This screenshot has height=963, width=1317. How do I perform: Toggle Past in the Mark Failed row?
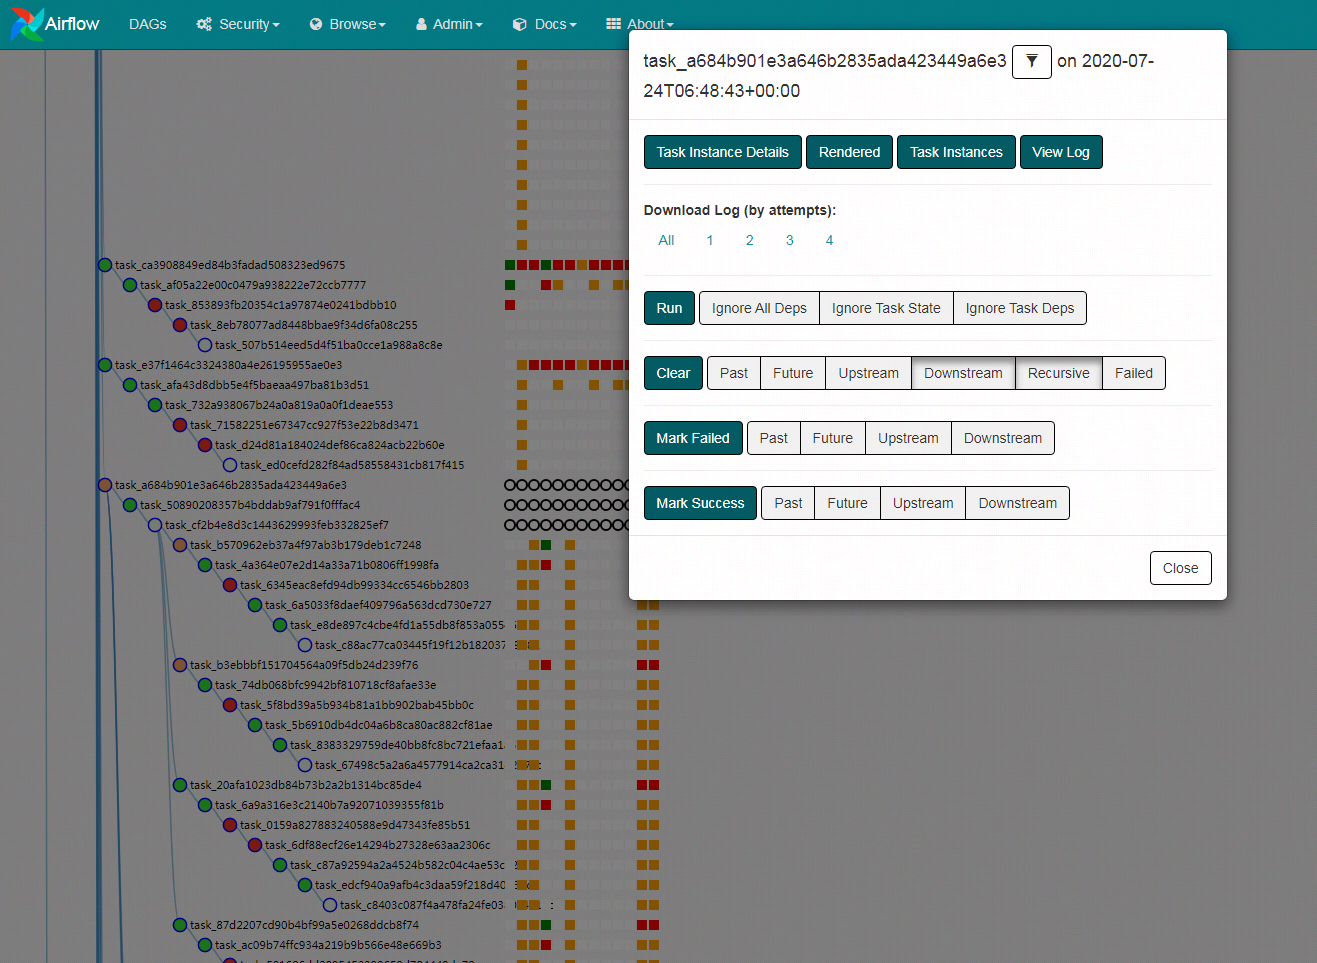pos(773,438)
